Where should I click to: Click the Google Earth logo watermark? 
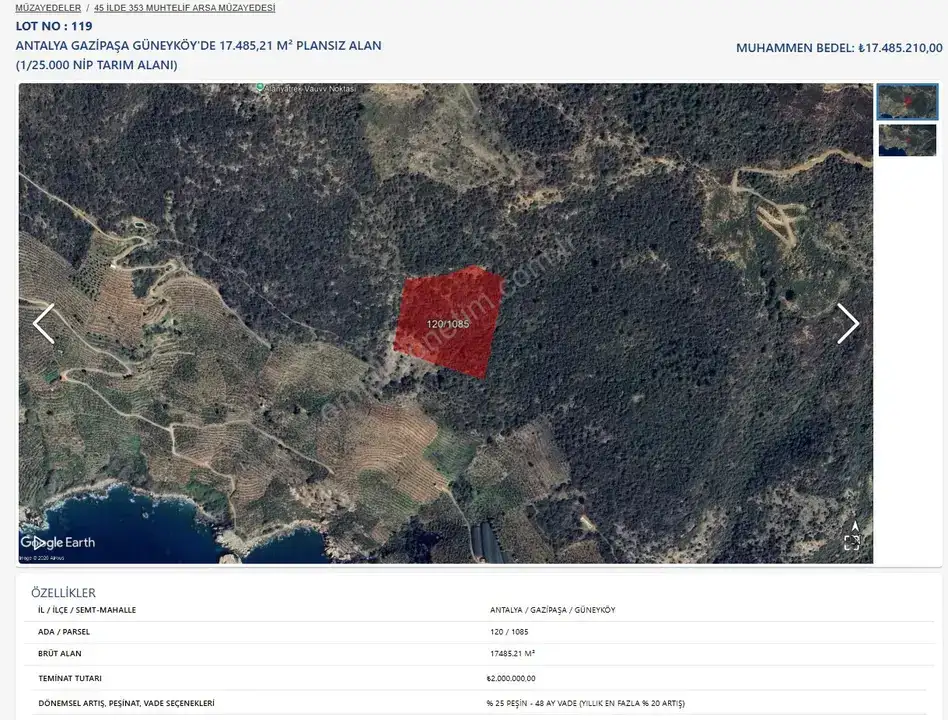pyautogui.click(x=58, y=542)
